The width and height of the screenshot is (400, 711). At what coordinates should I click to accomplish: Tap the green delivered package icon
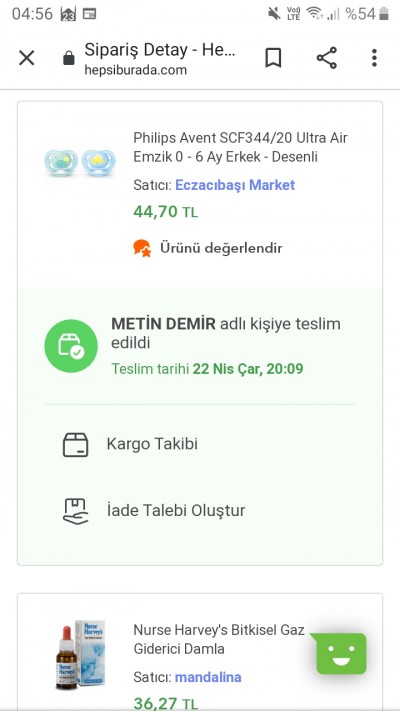pyautogui.click(x=71, y=346)
